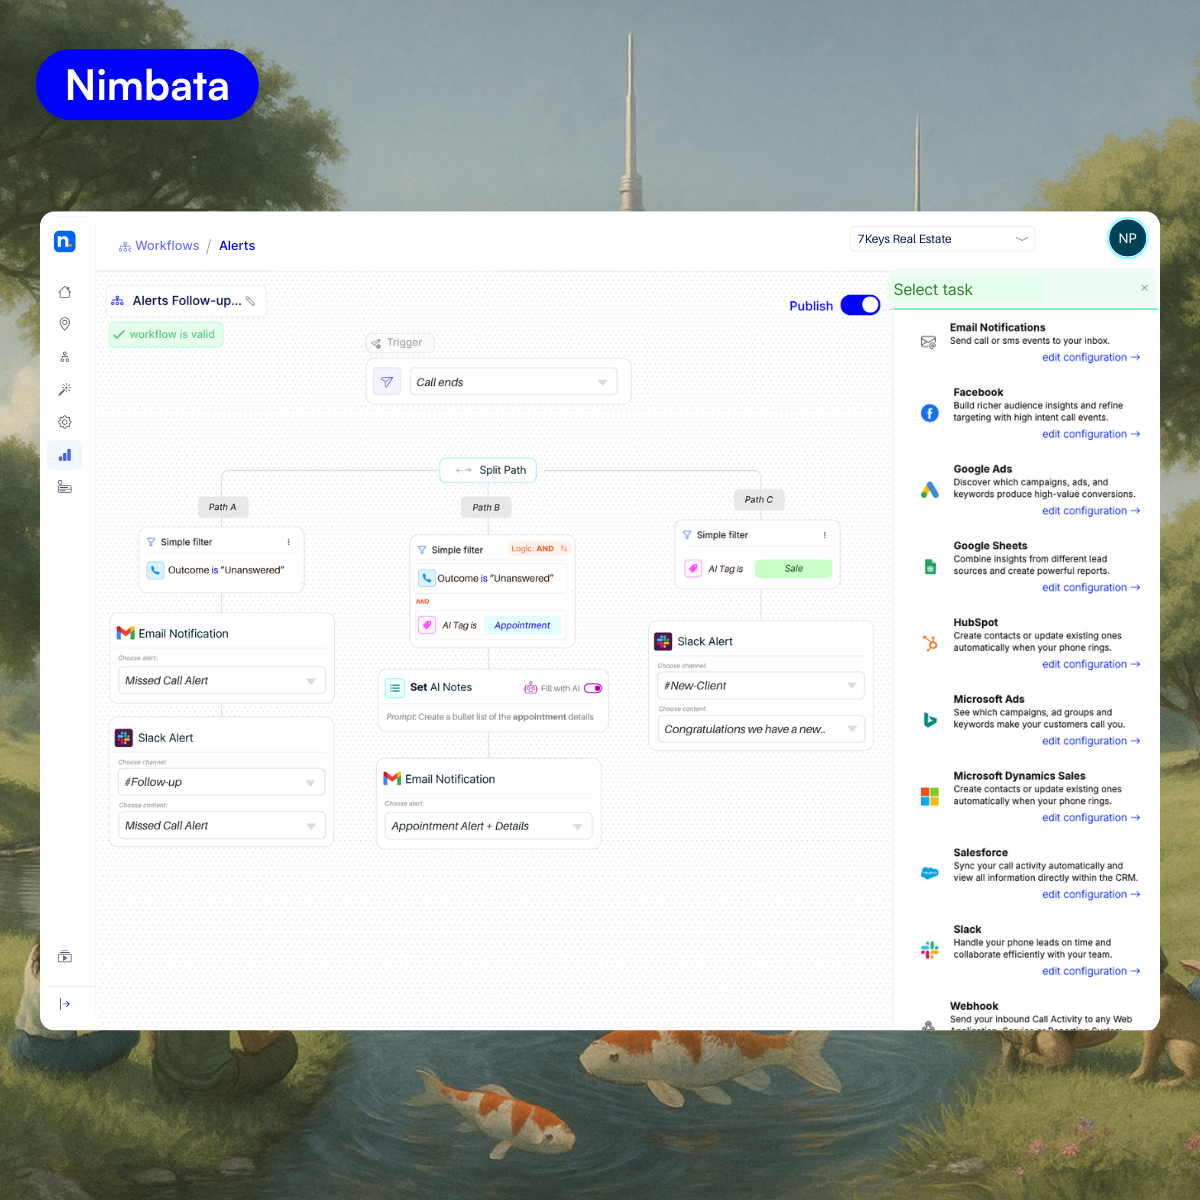The image size is (1200, 1200).
Task: Open the Appointment Alert + Details dropdown
Action: point(577,827)
